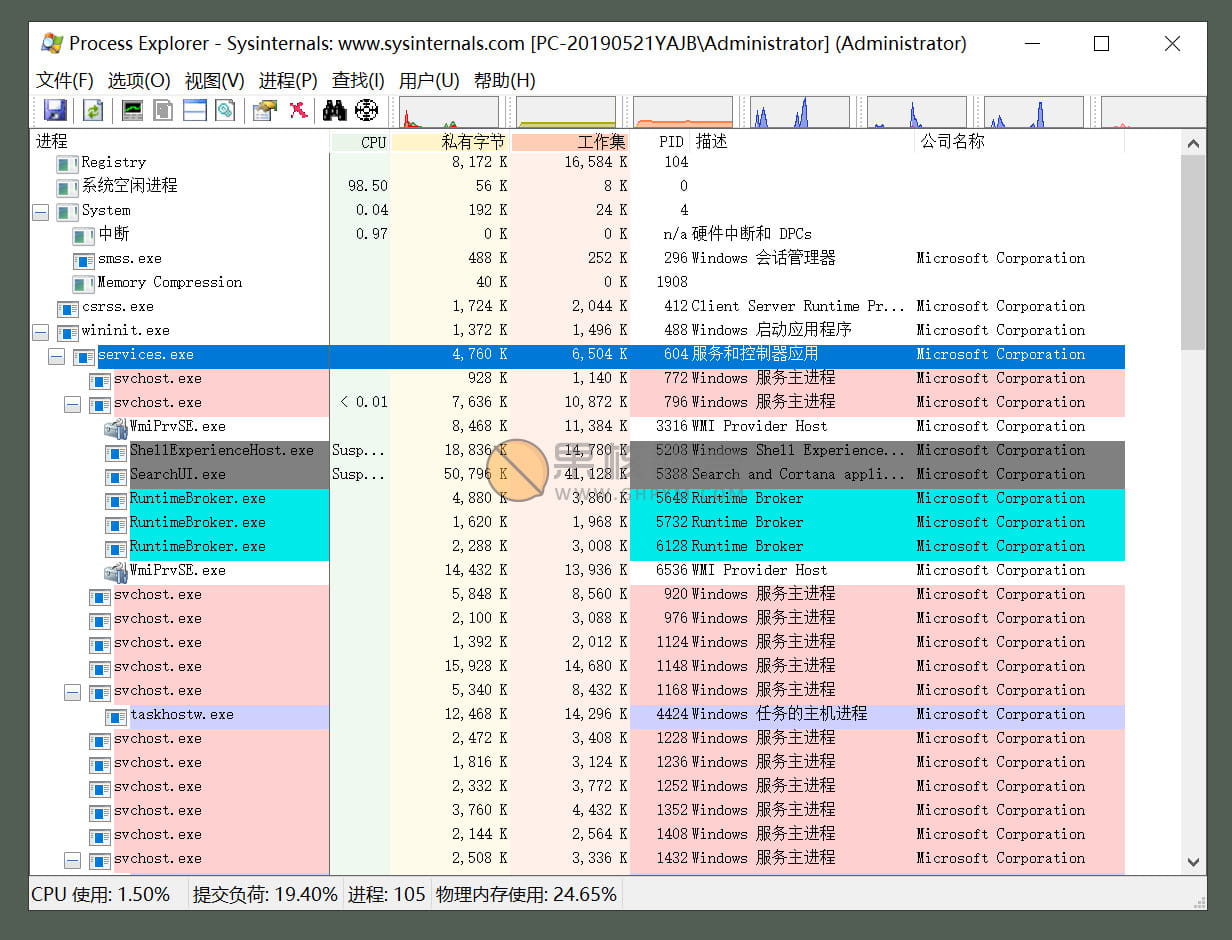Open the 选项(O) menu
1232x940 pixels.
point(137,80)
